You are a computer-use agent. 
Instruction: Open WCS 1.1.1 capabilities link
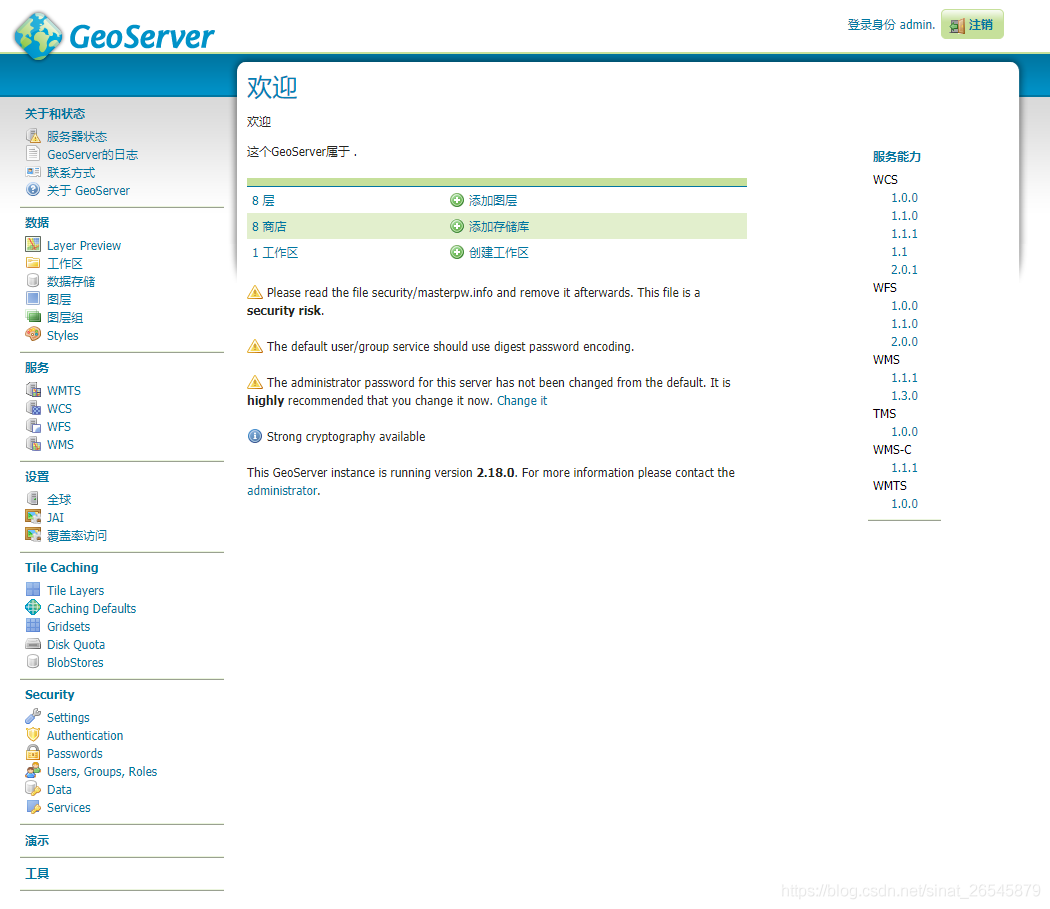click(x=904, y=234)
